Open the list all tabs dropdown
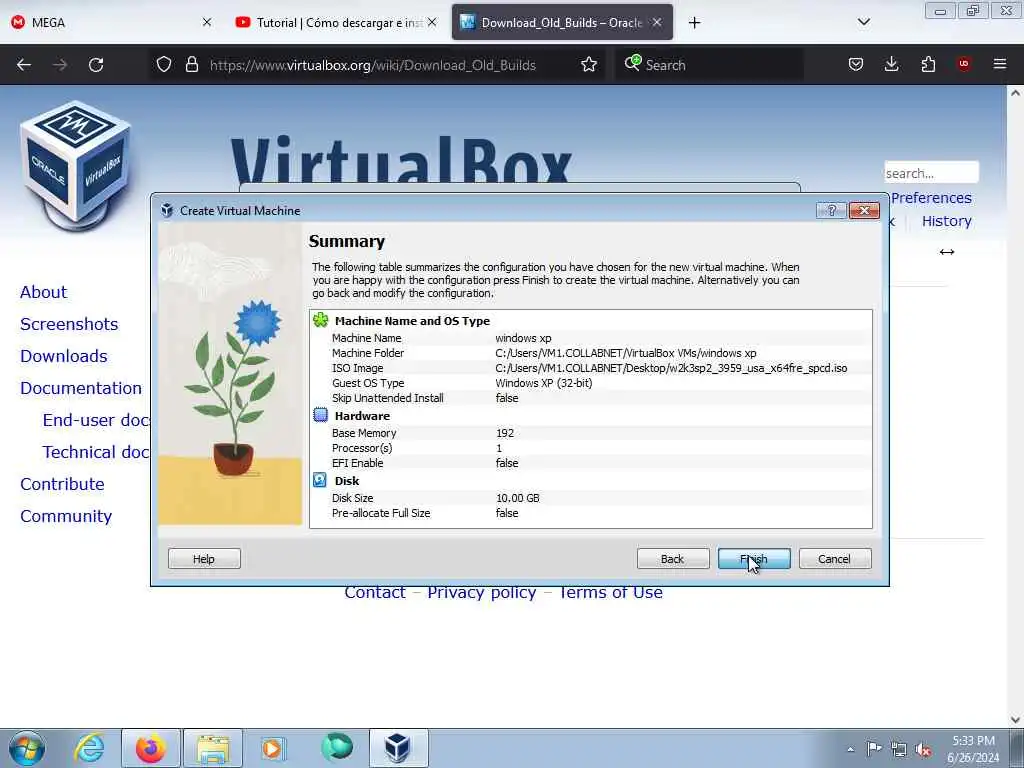1024x768 pixels. pos(863,22)
